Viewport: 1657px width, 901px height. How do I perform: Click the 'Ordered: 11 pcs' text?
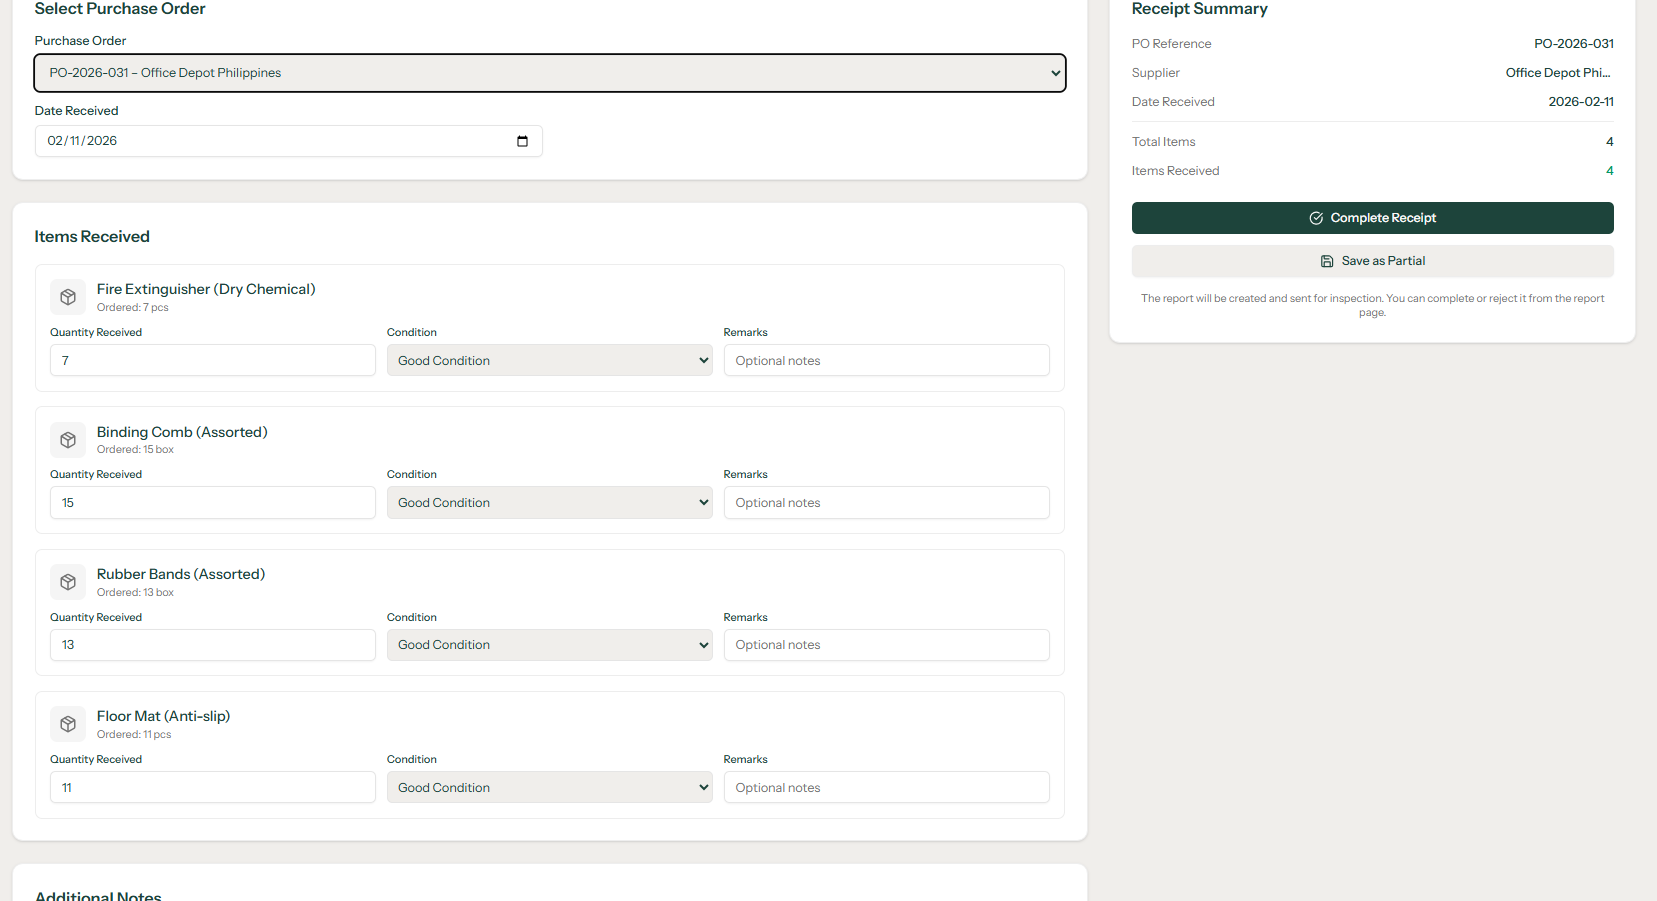click(x=134, y=735)
